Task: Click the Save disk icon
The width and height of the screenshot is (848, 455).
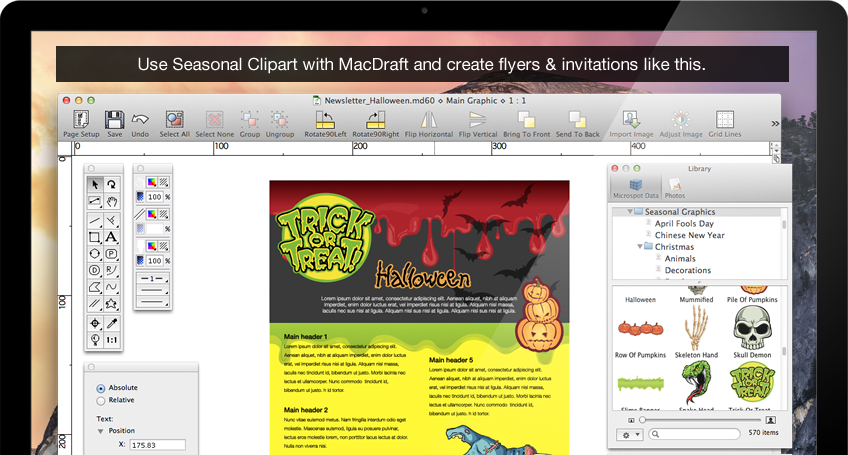Action: pos(114,120)
